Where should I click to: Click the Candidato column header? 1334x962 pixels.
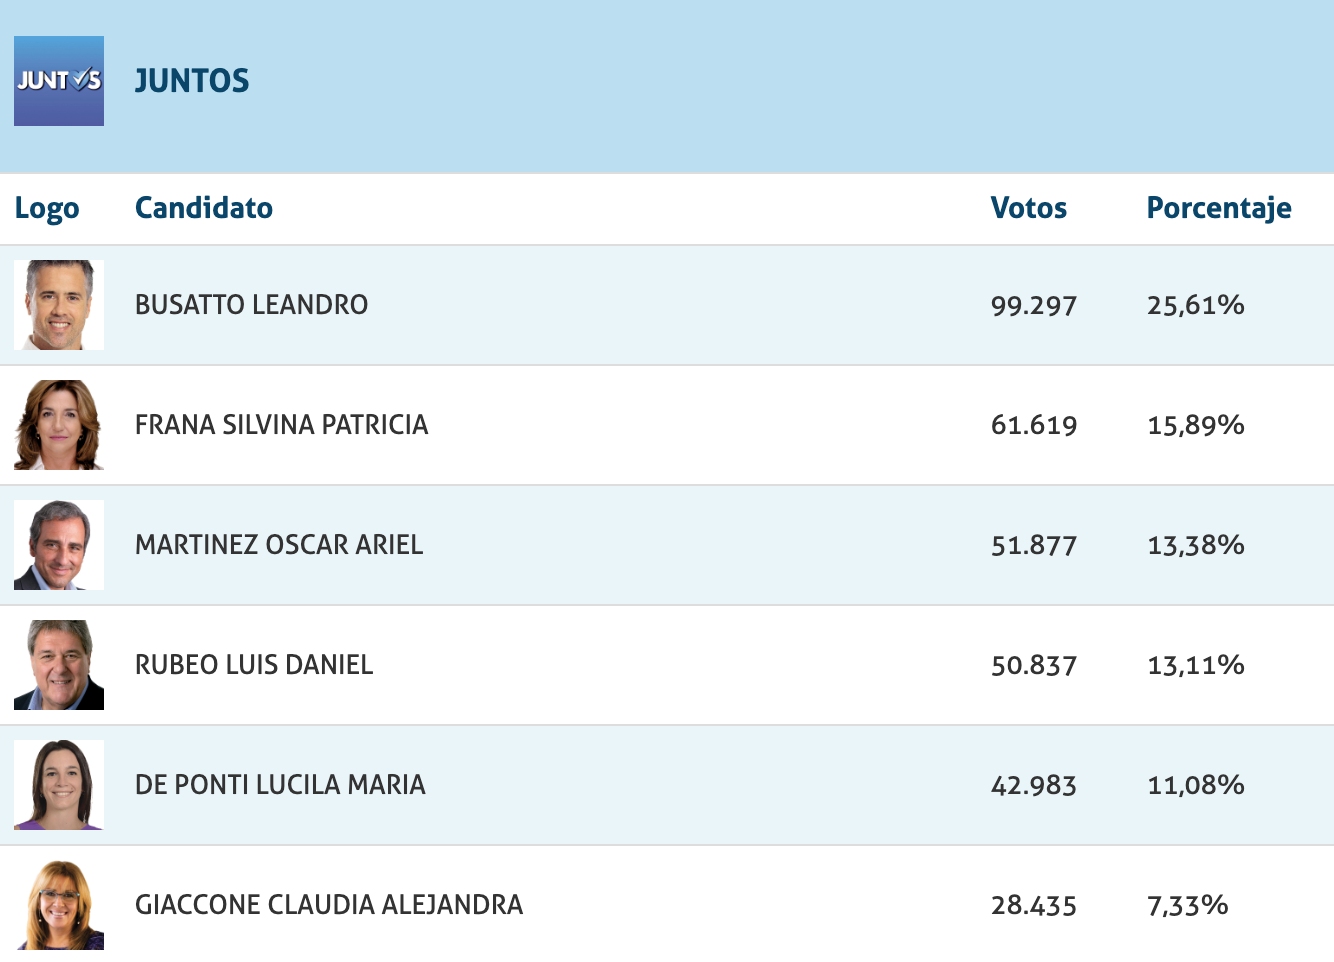(x=204, y=208)
